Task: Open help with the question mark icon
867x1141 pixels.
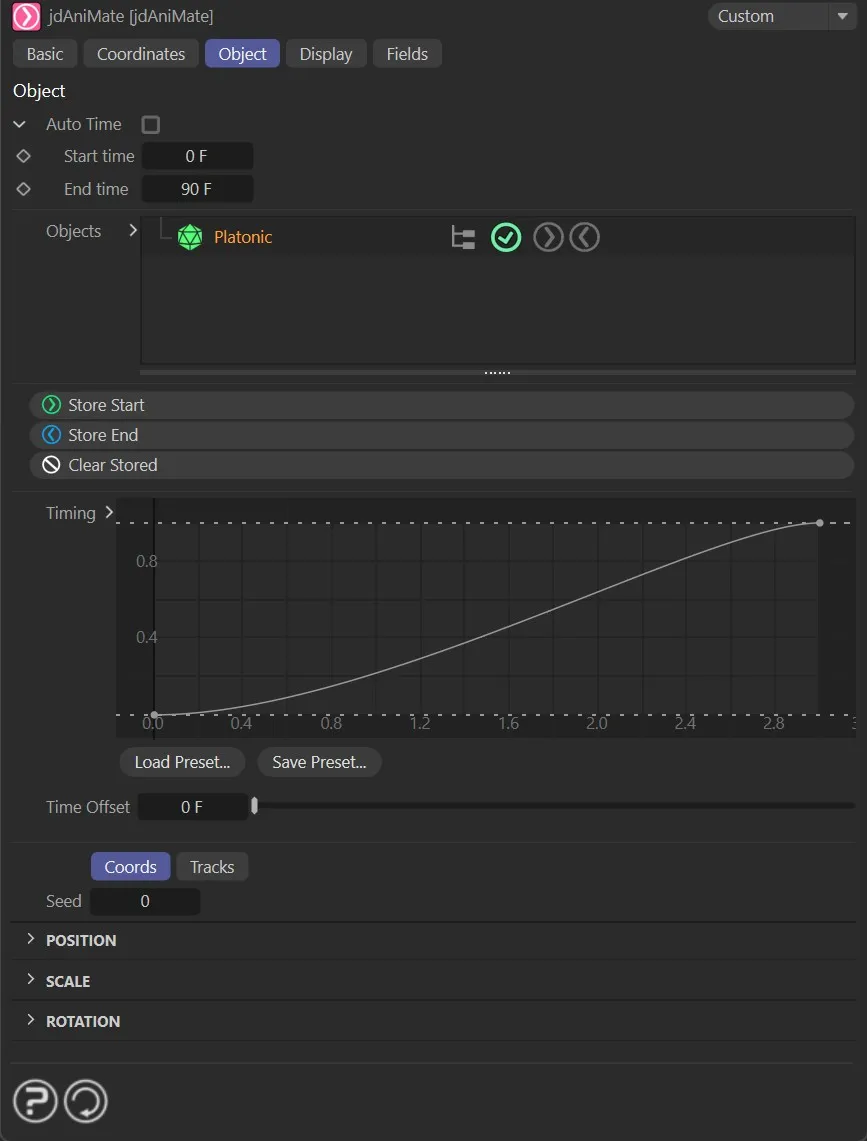Action: point(35,1101)
